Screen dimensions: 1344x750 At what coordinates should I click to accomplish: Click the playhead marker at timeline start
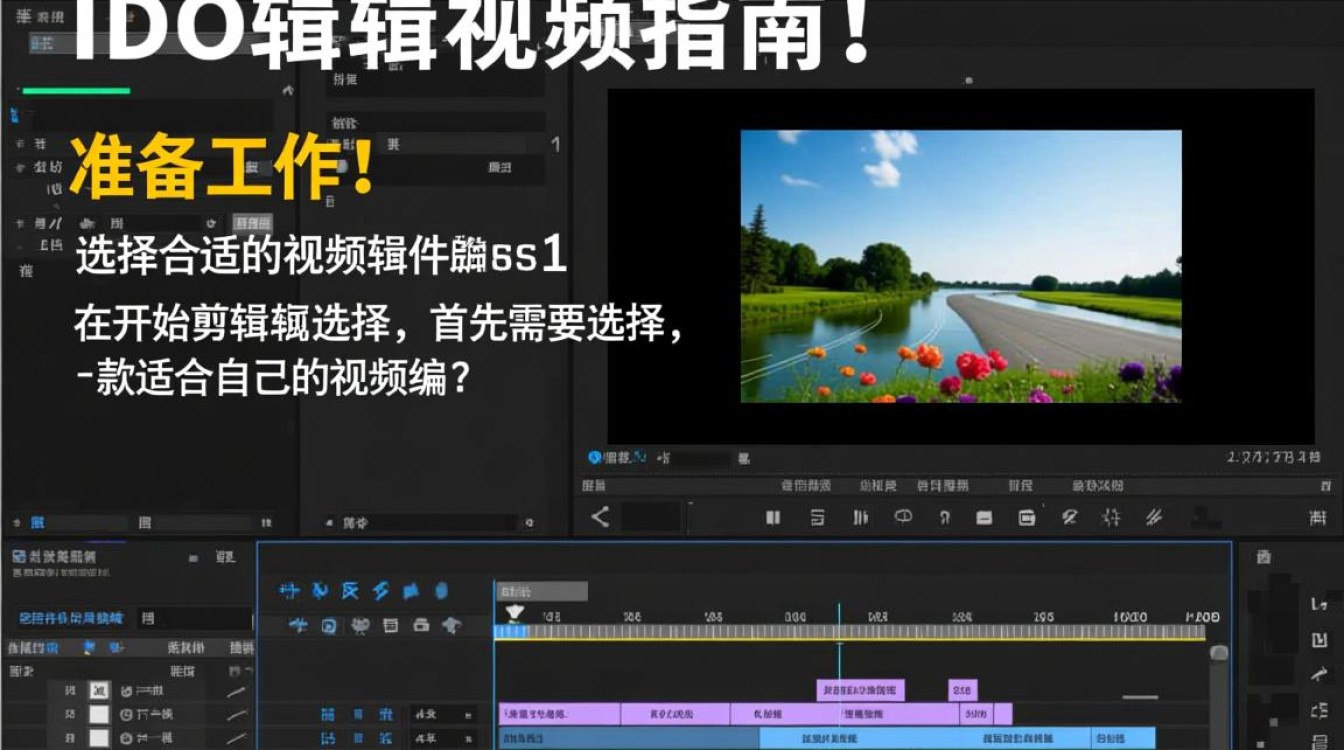[515, 614]
